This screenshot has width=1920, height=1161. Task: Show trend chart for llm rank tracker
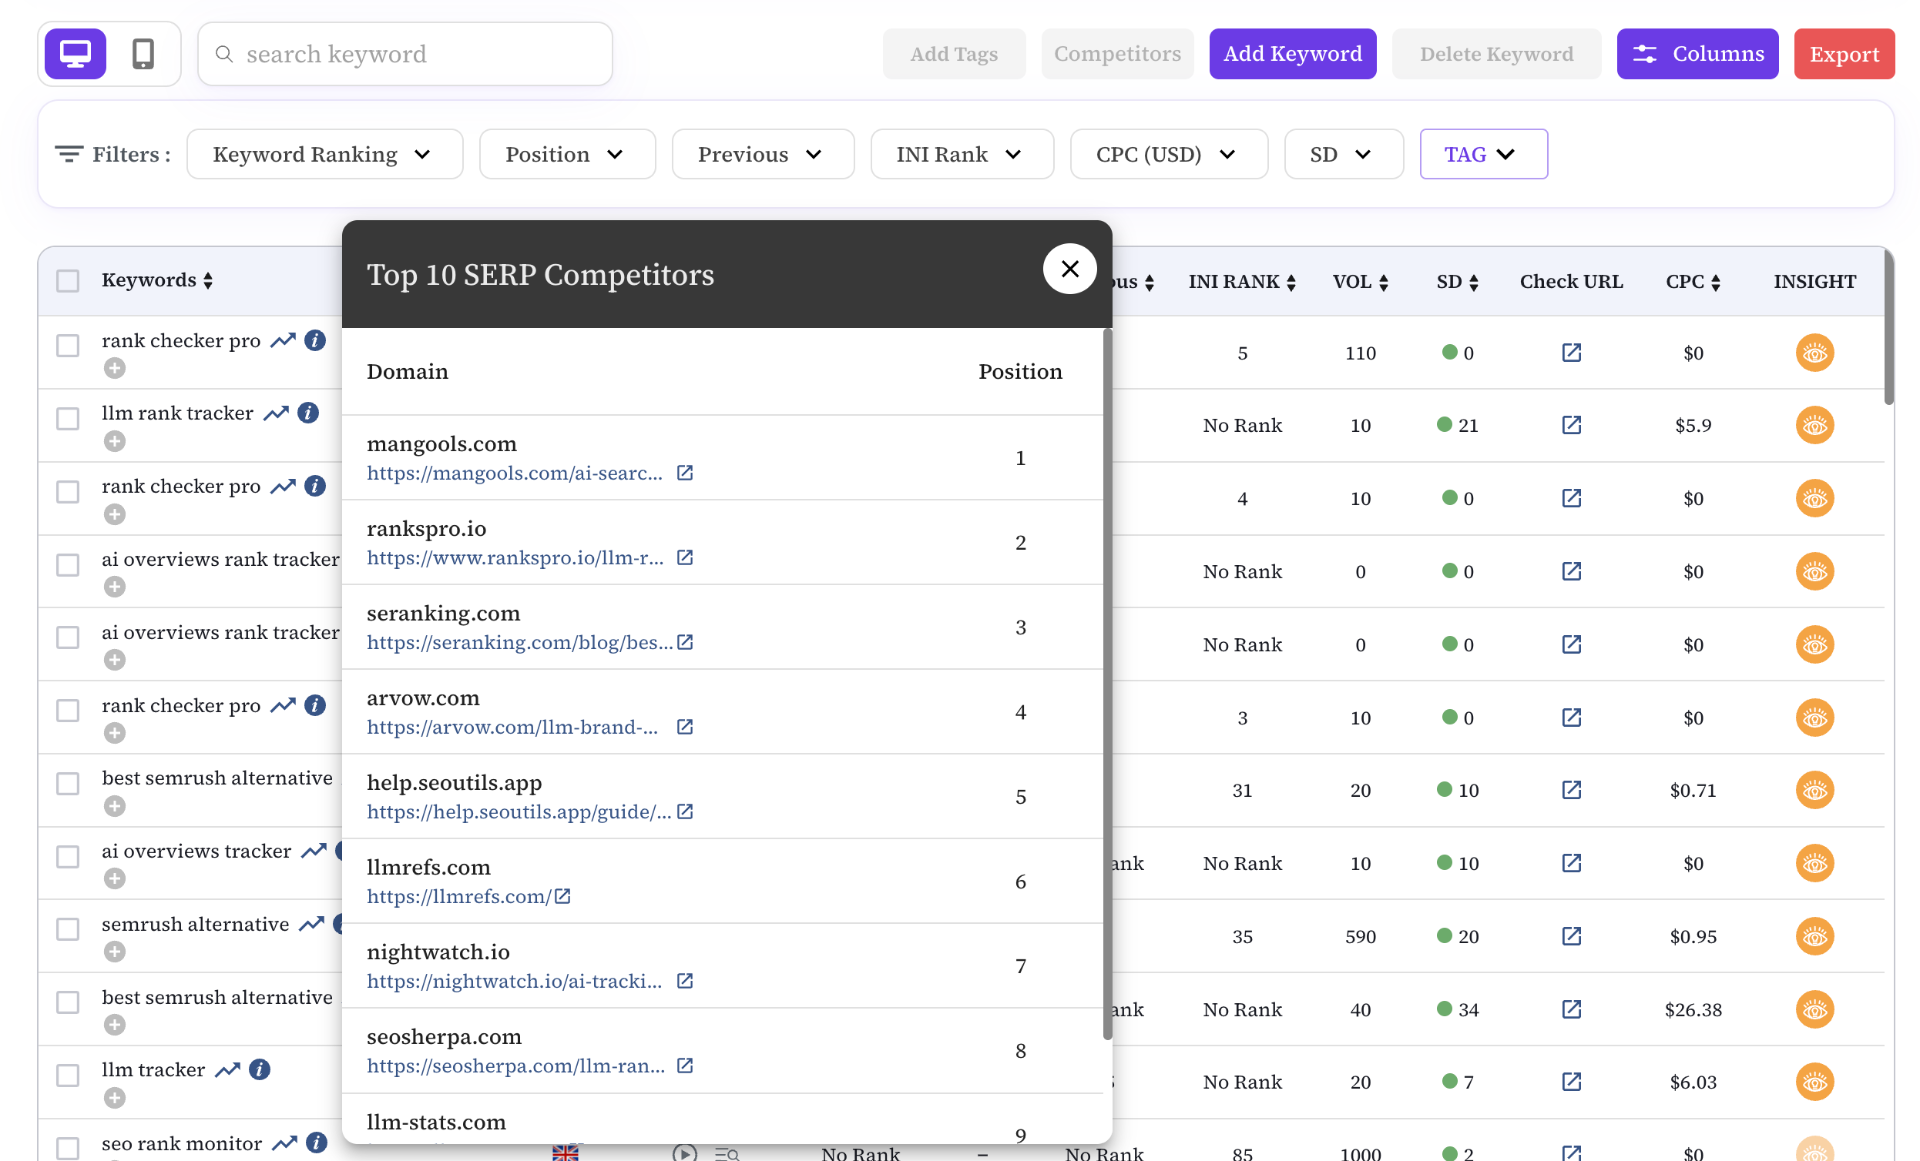[276, 413]
